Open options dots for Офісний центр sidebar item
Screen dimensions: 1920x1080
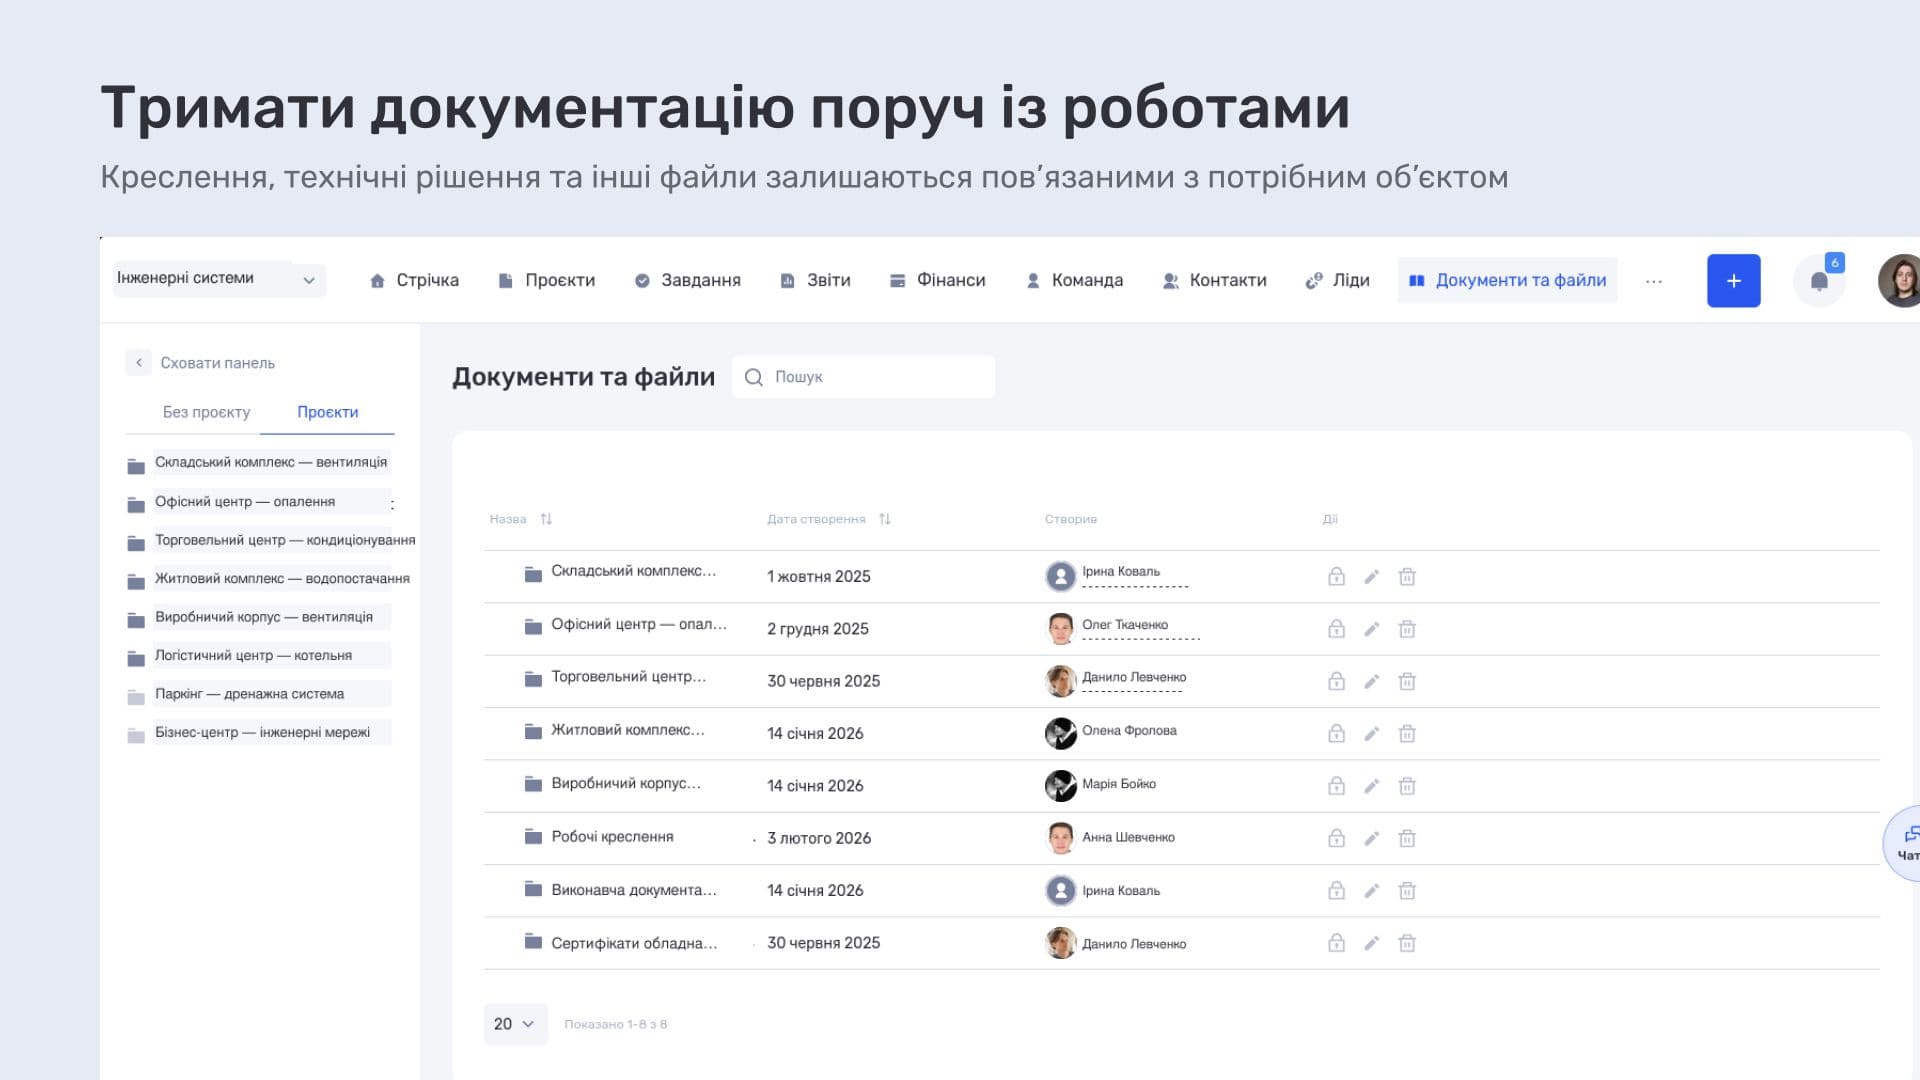[x=392, y=504]
